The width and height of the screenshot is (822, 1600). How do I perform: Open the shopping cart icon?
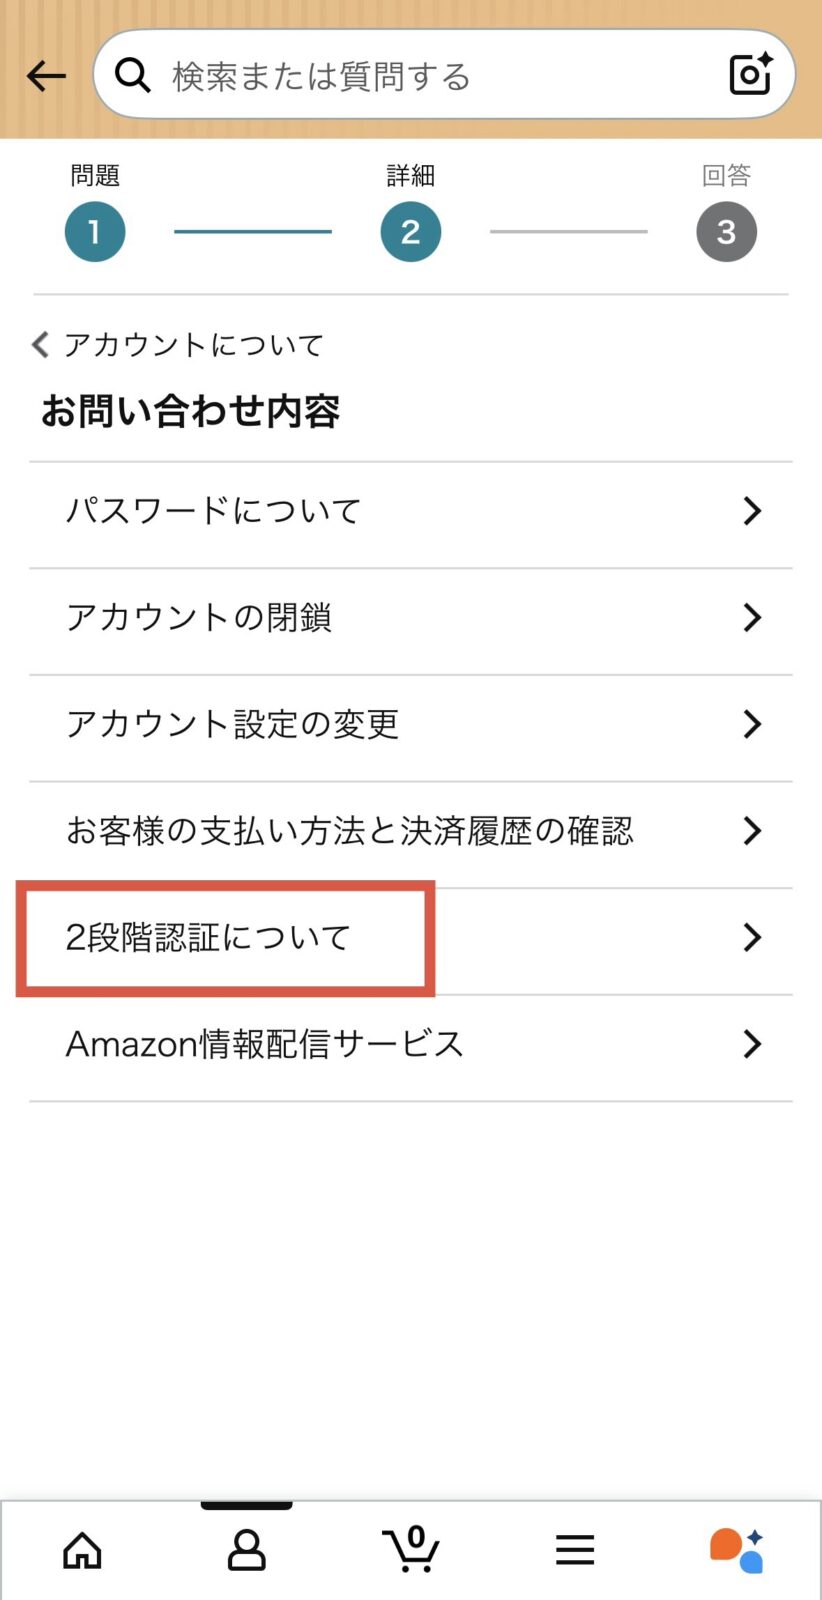coord(411,1549)
